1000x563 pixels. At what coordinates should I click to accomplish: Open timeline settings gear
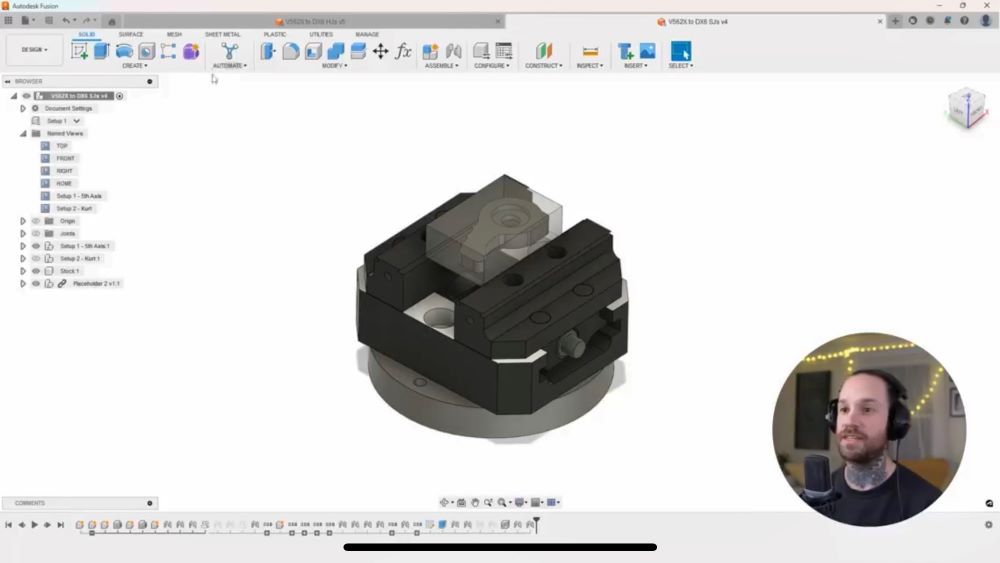989,525
